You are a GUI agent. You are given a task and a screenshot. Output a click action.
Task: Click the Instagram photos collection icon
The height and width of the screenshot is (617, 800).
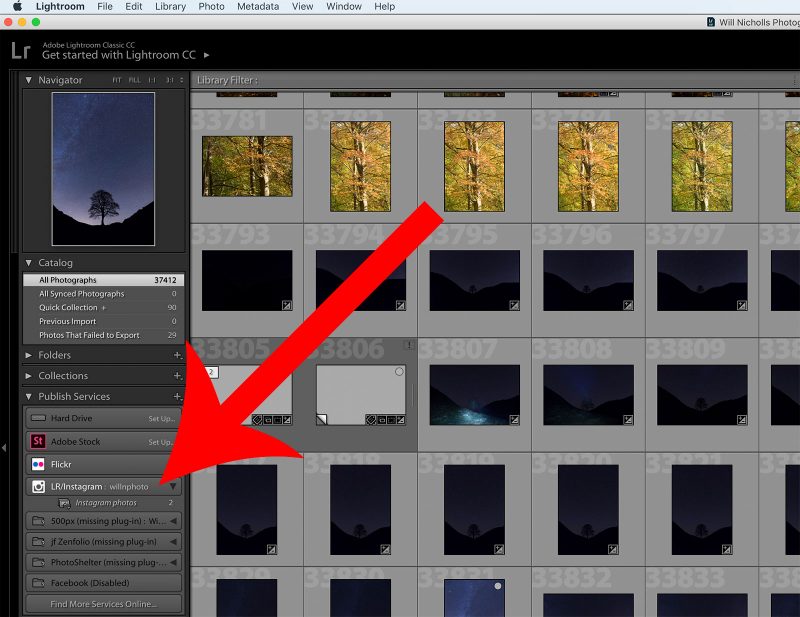64,503
